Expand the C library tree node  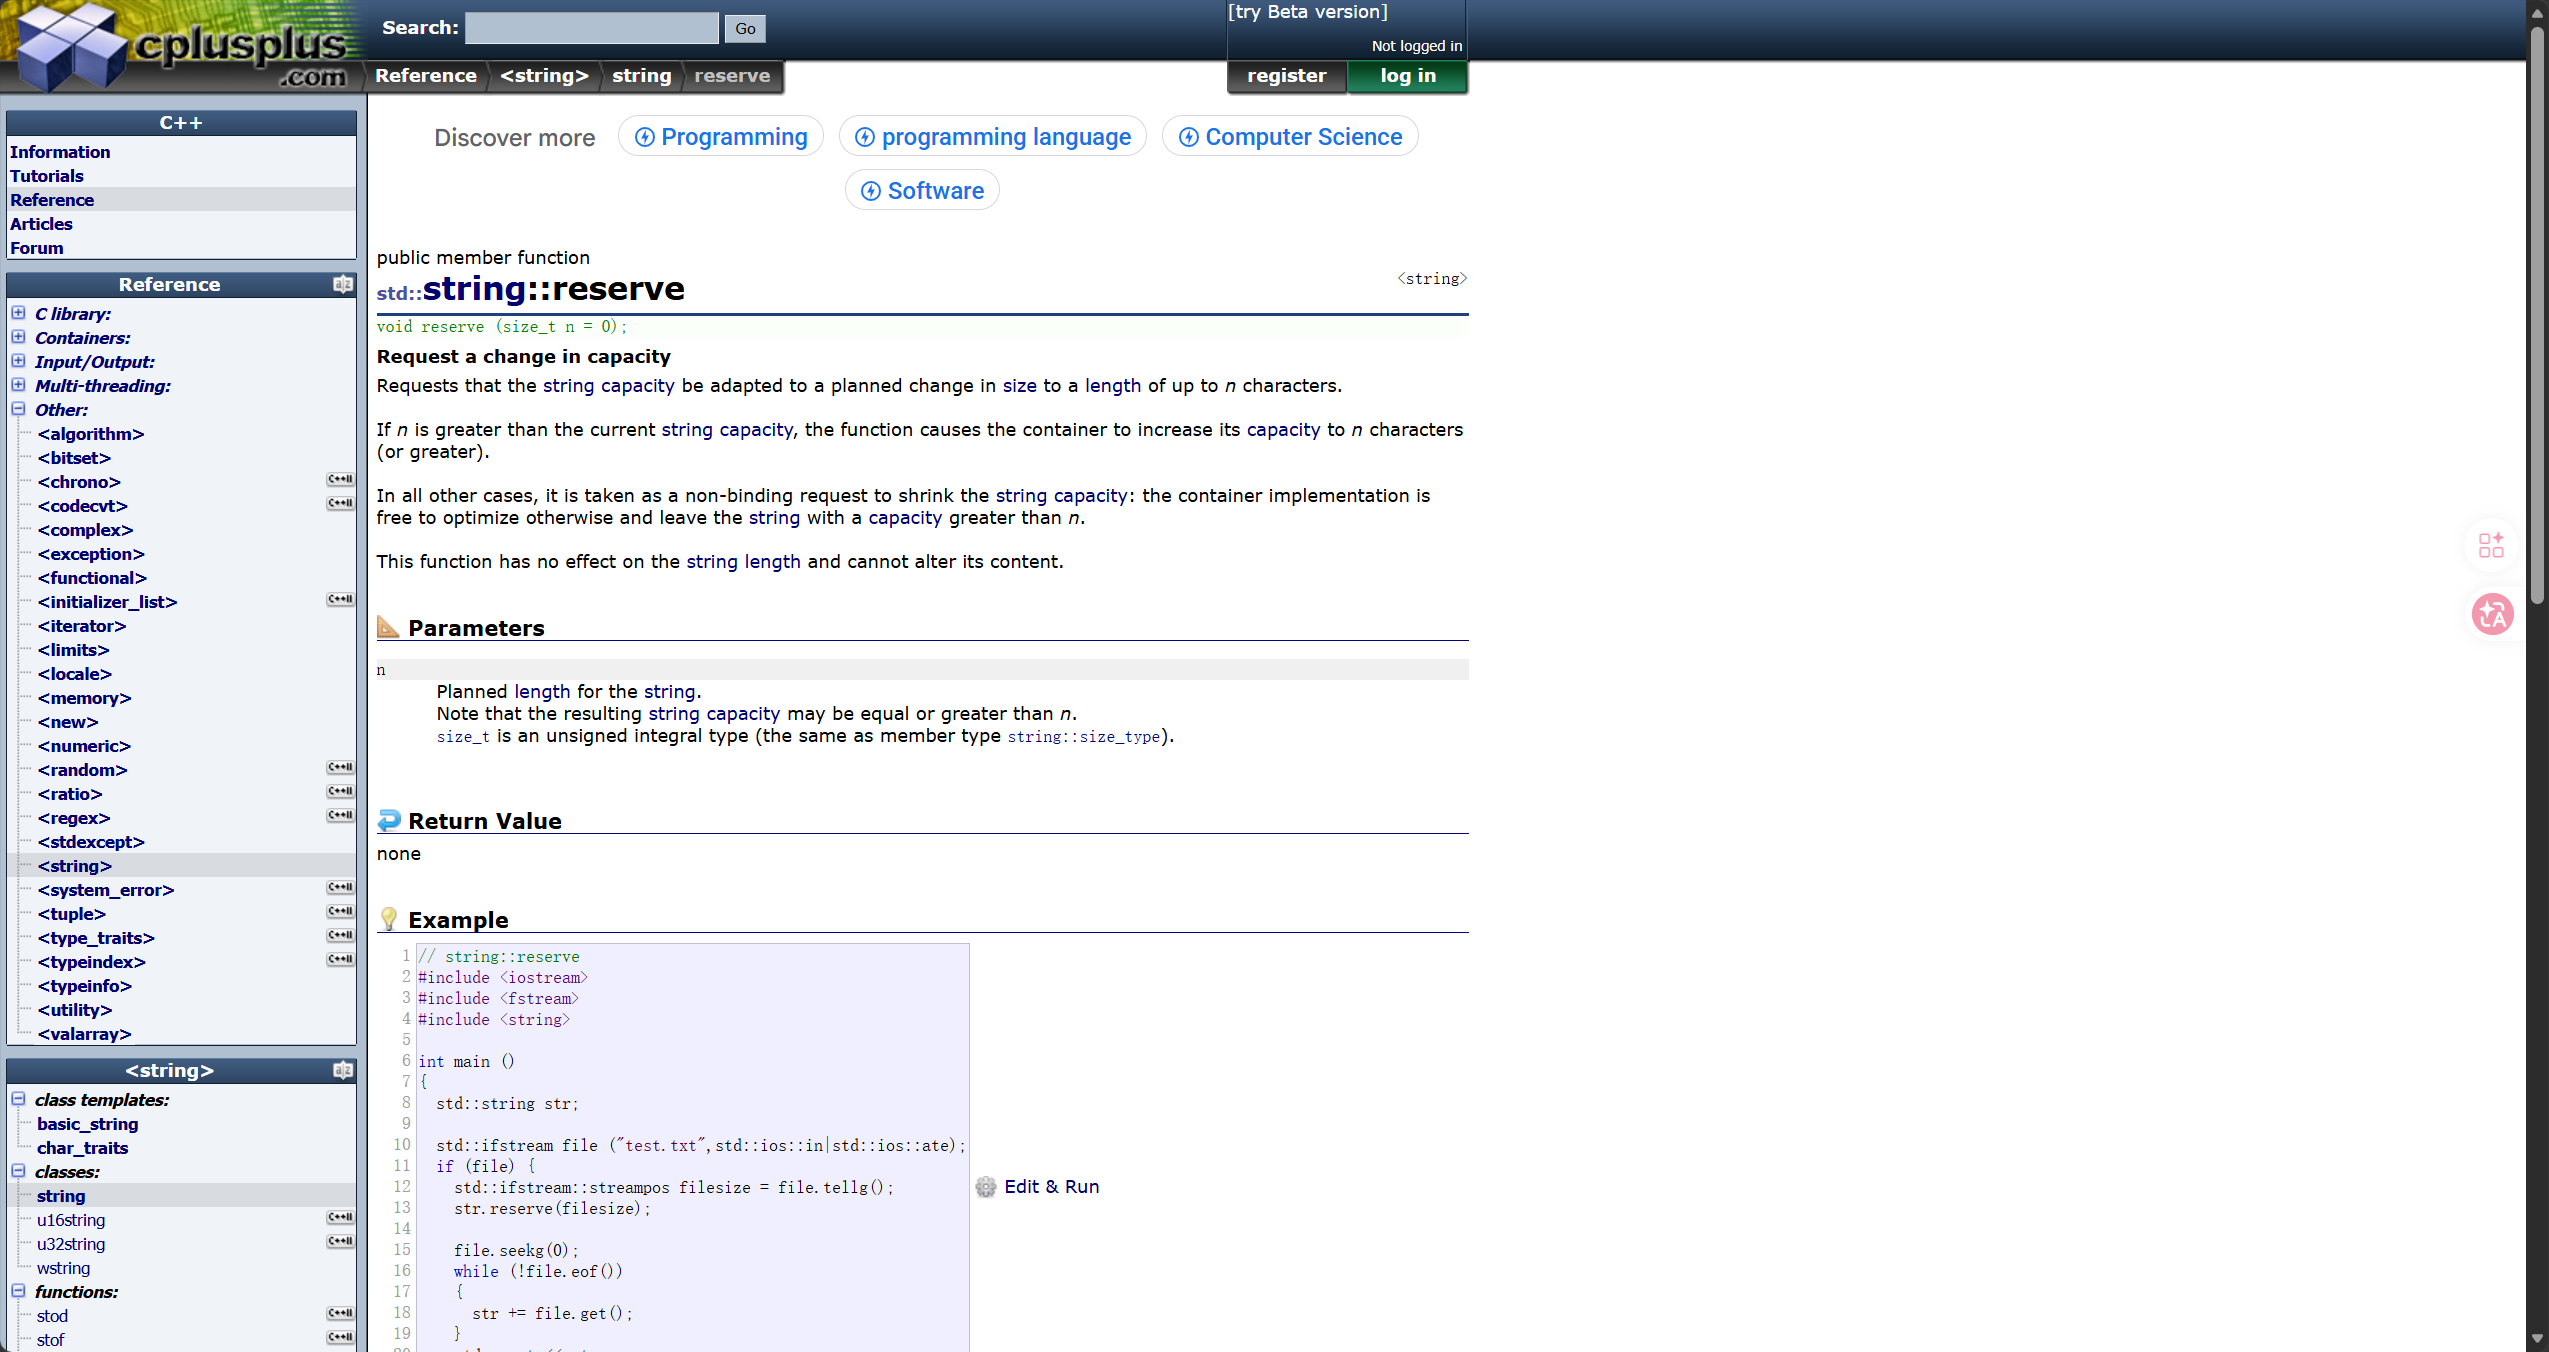pos(18,313)
